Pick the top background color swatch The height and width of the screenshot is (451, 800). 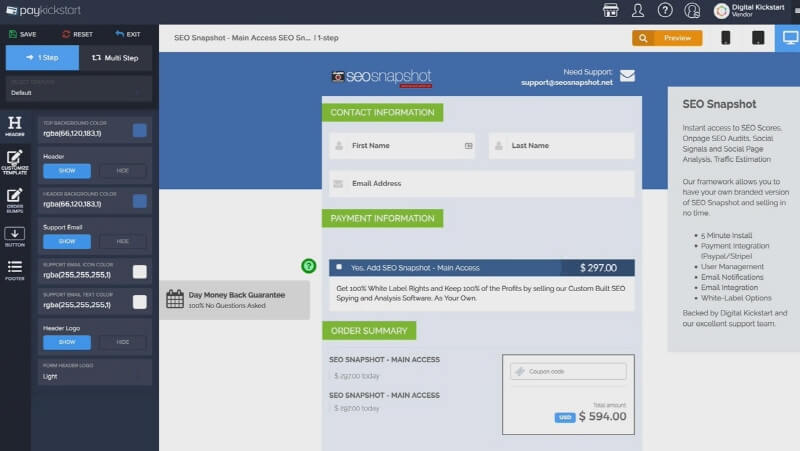(x=139, y=130)
